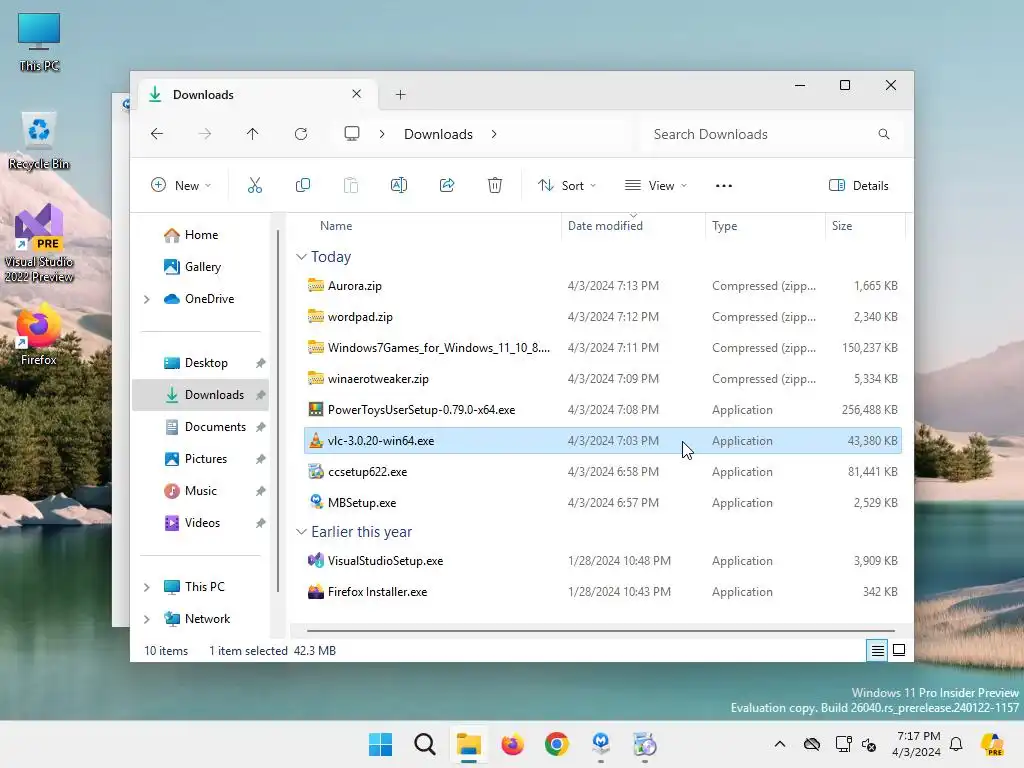Open Music in the navigation pane

tap(201, 491)
